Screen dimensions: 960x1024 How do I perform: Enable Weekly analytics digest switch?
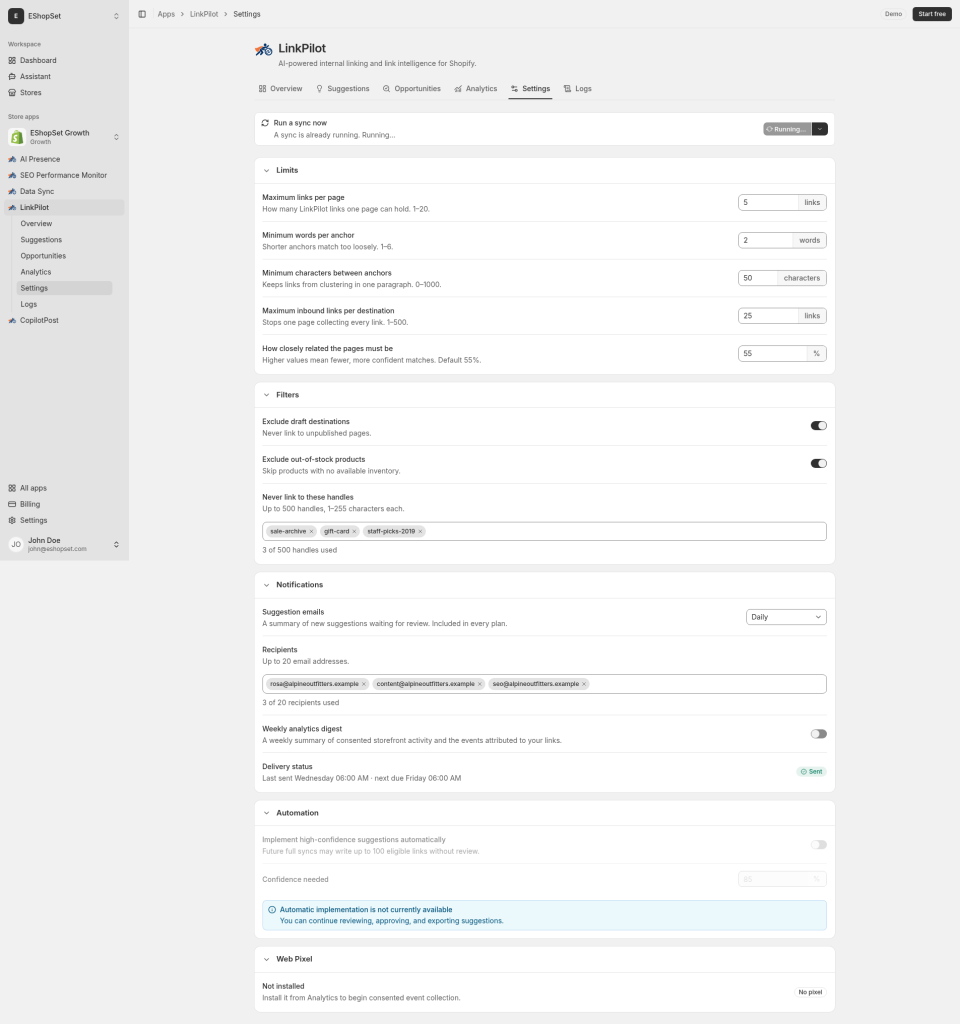click(818, 734)
